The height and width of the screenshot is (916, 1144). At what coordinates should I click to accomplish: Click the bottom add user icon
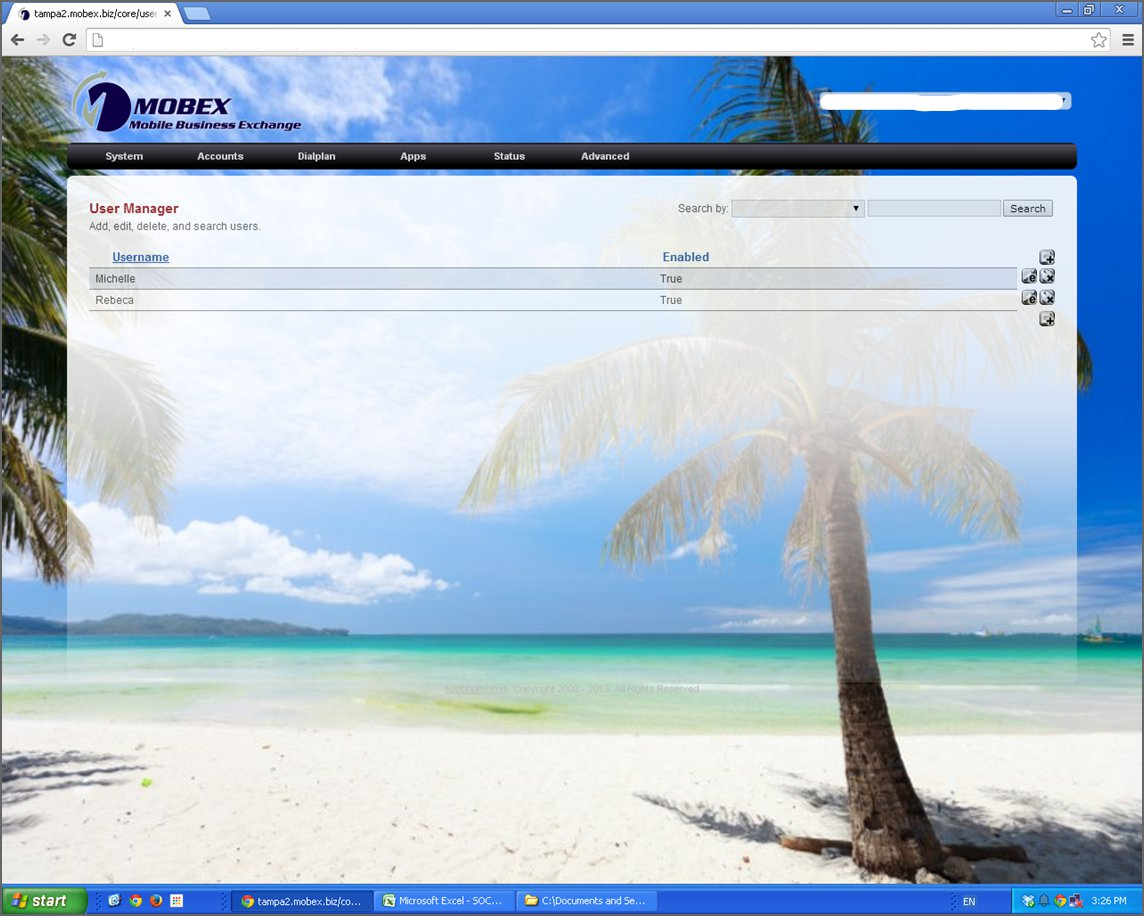pyautogui.click(x=1046, y=318)
